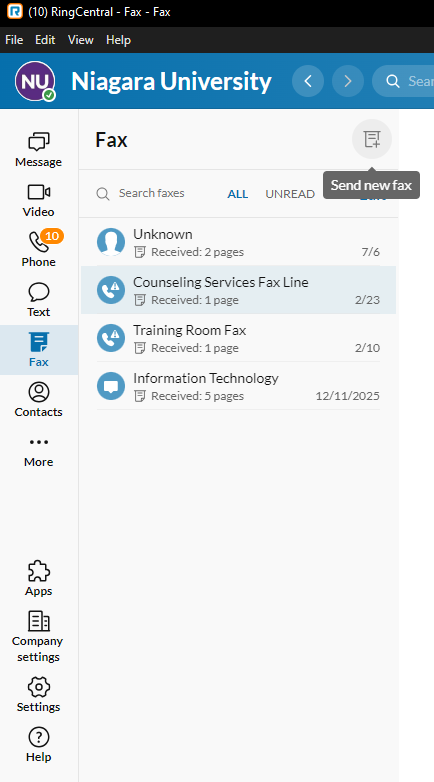Open the Message section in sidebar
The height and width of the screenshot is (782, 434).
click(38, 150)
